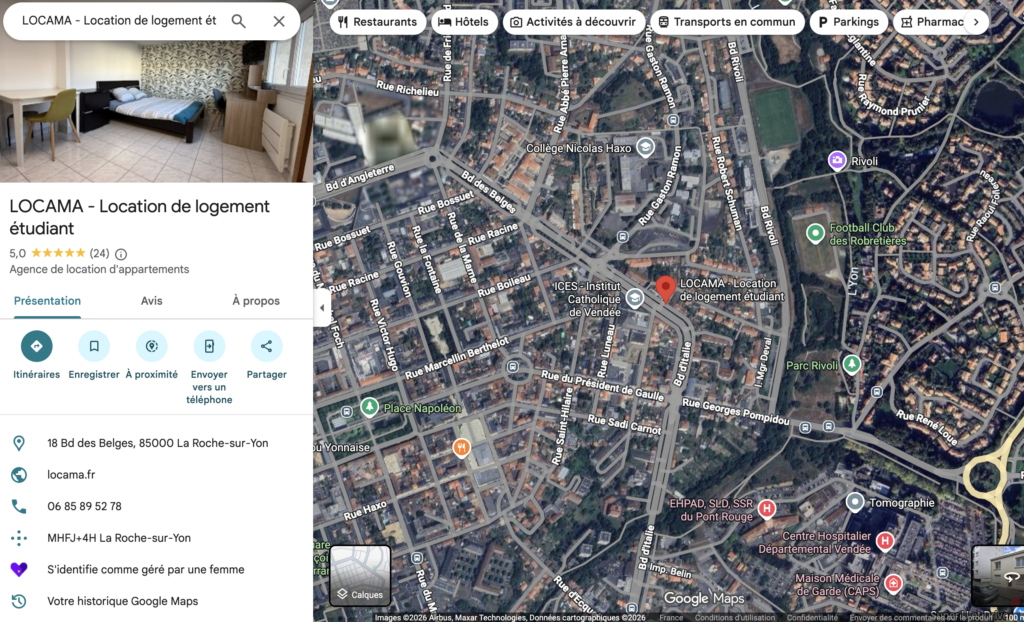Select Place Napoléon park marker
1024x622 pixels.
click(x=370, y=408)
